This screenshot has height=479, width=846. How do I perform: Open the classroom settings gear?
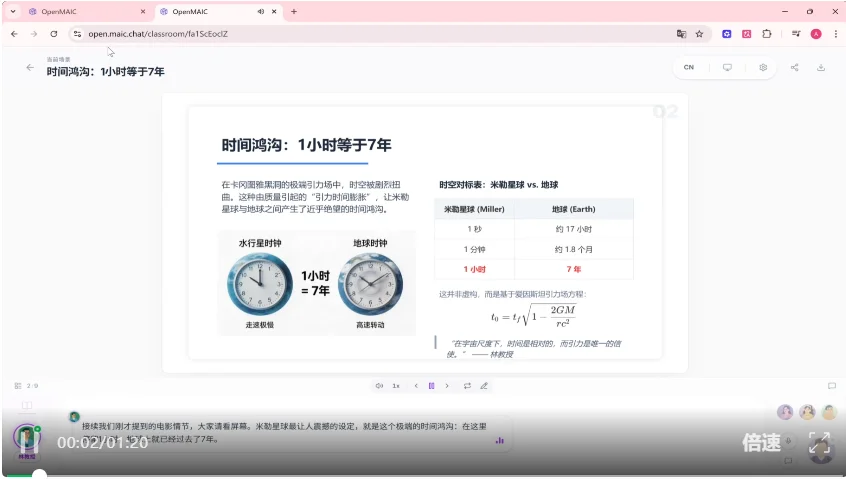(763, 67)
